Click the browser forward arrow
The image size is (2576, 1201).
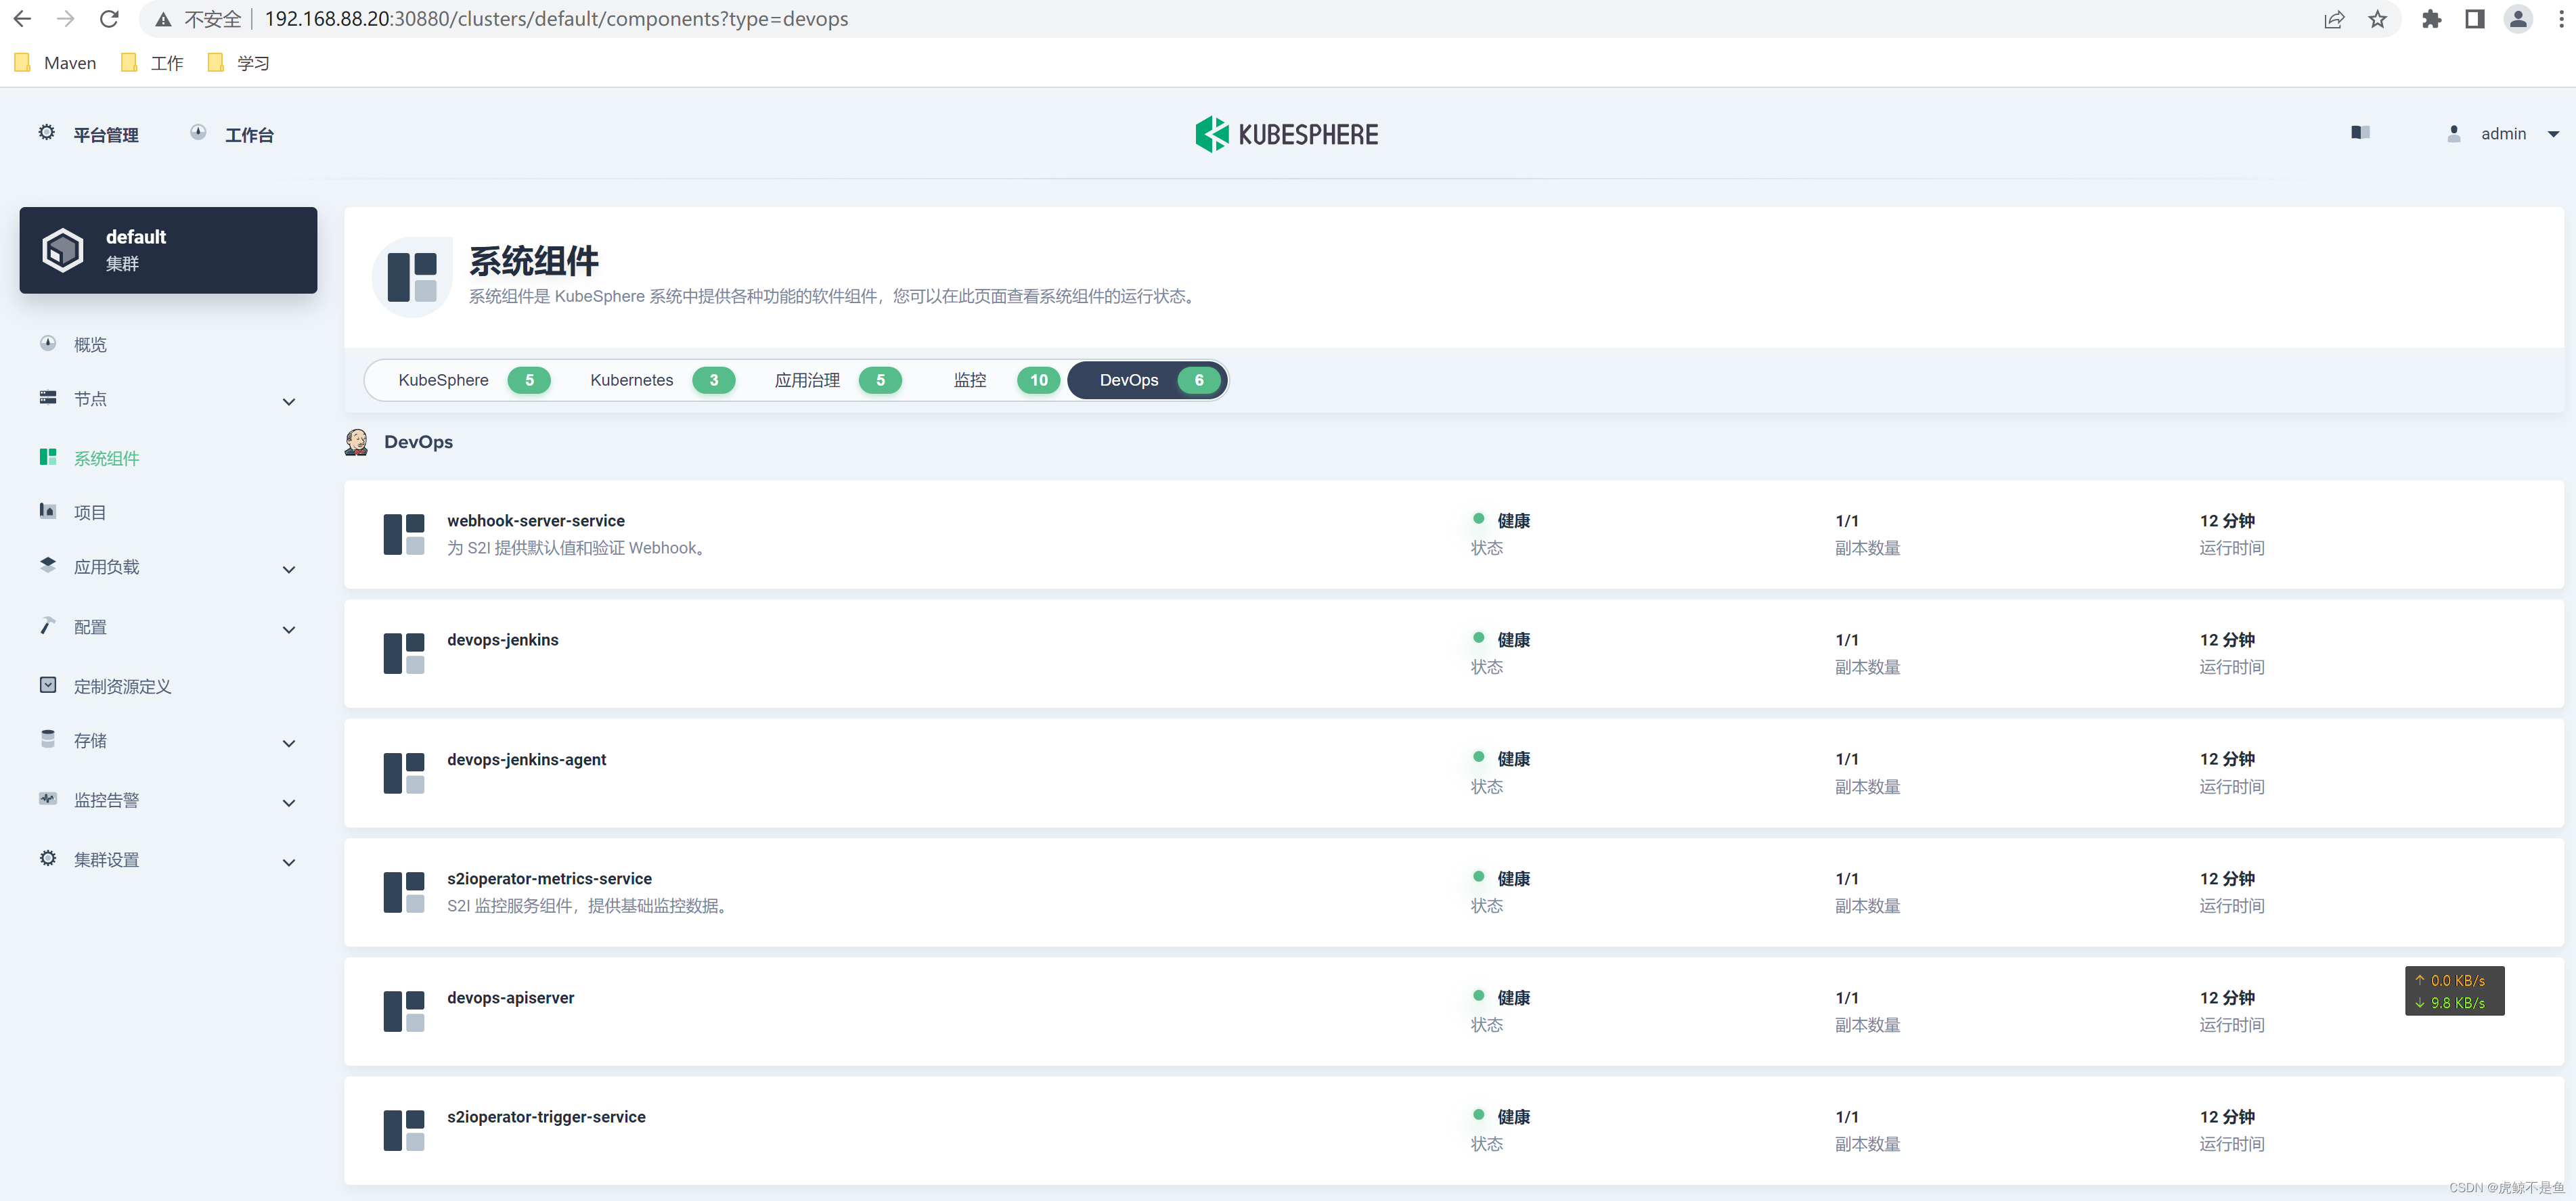click(66, 19)
